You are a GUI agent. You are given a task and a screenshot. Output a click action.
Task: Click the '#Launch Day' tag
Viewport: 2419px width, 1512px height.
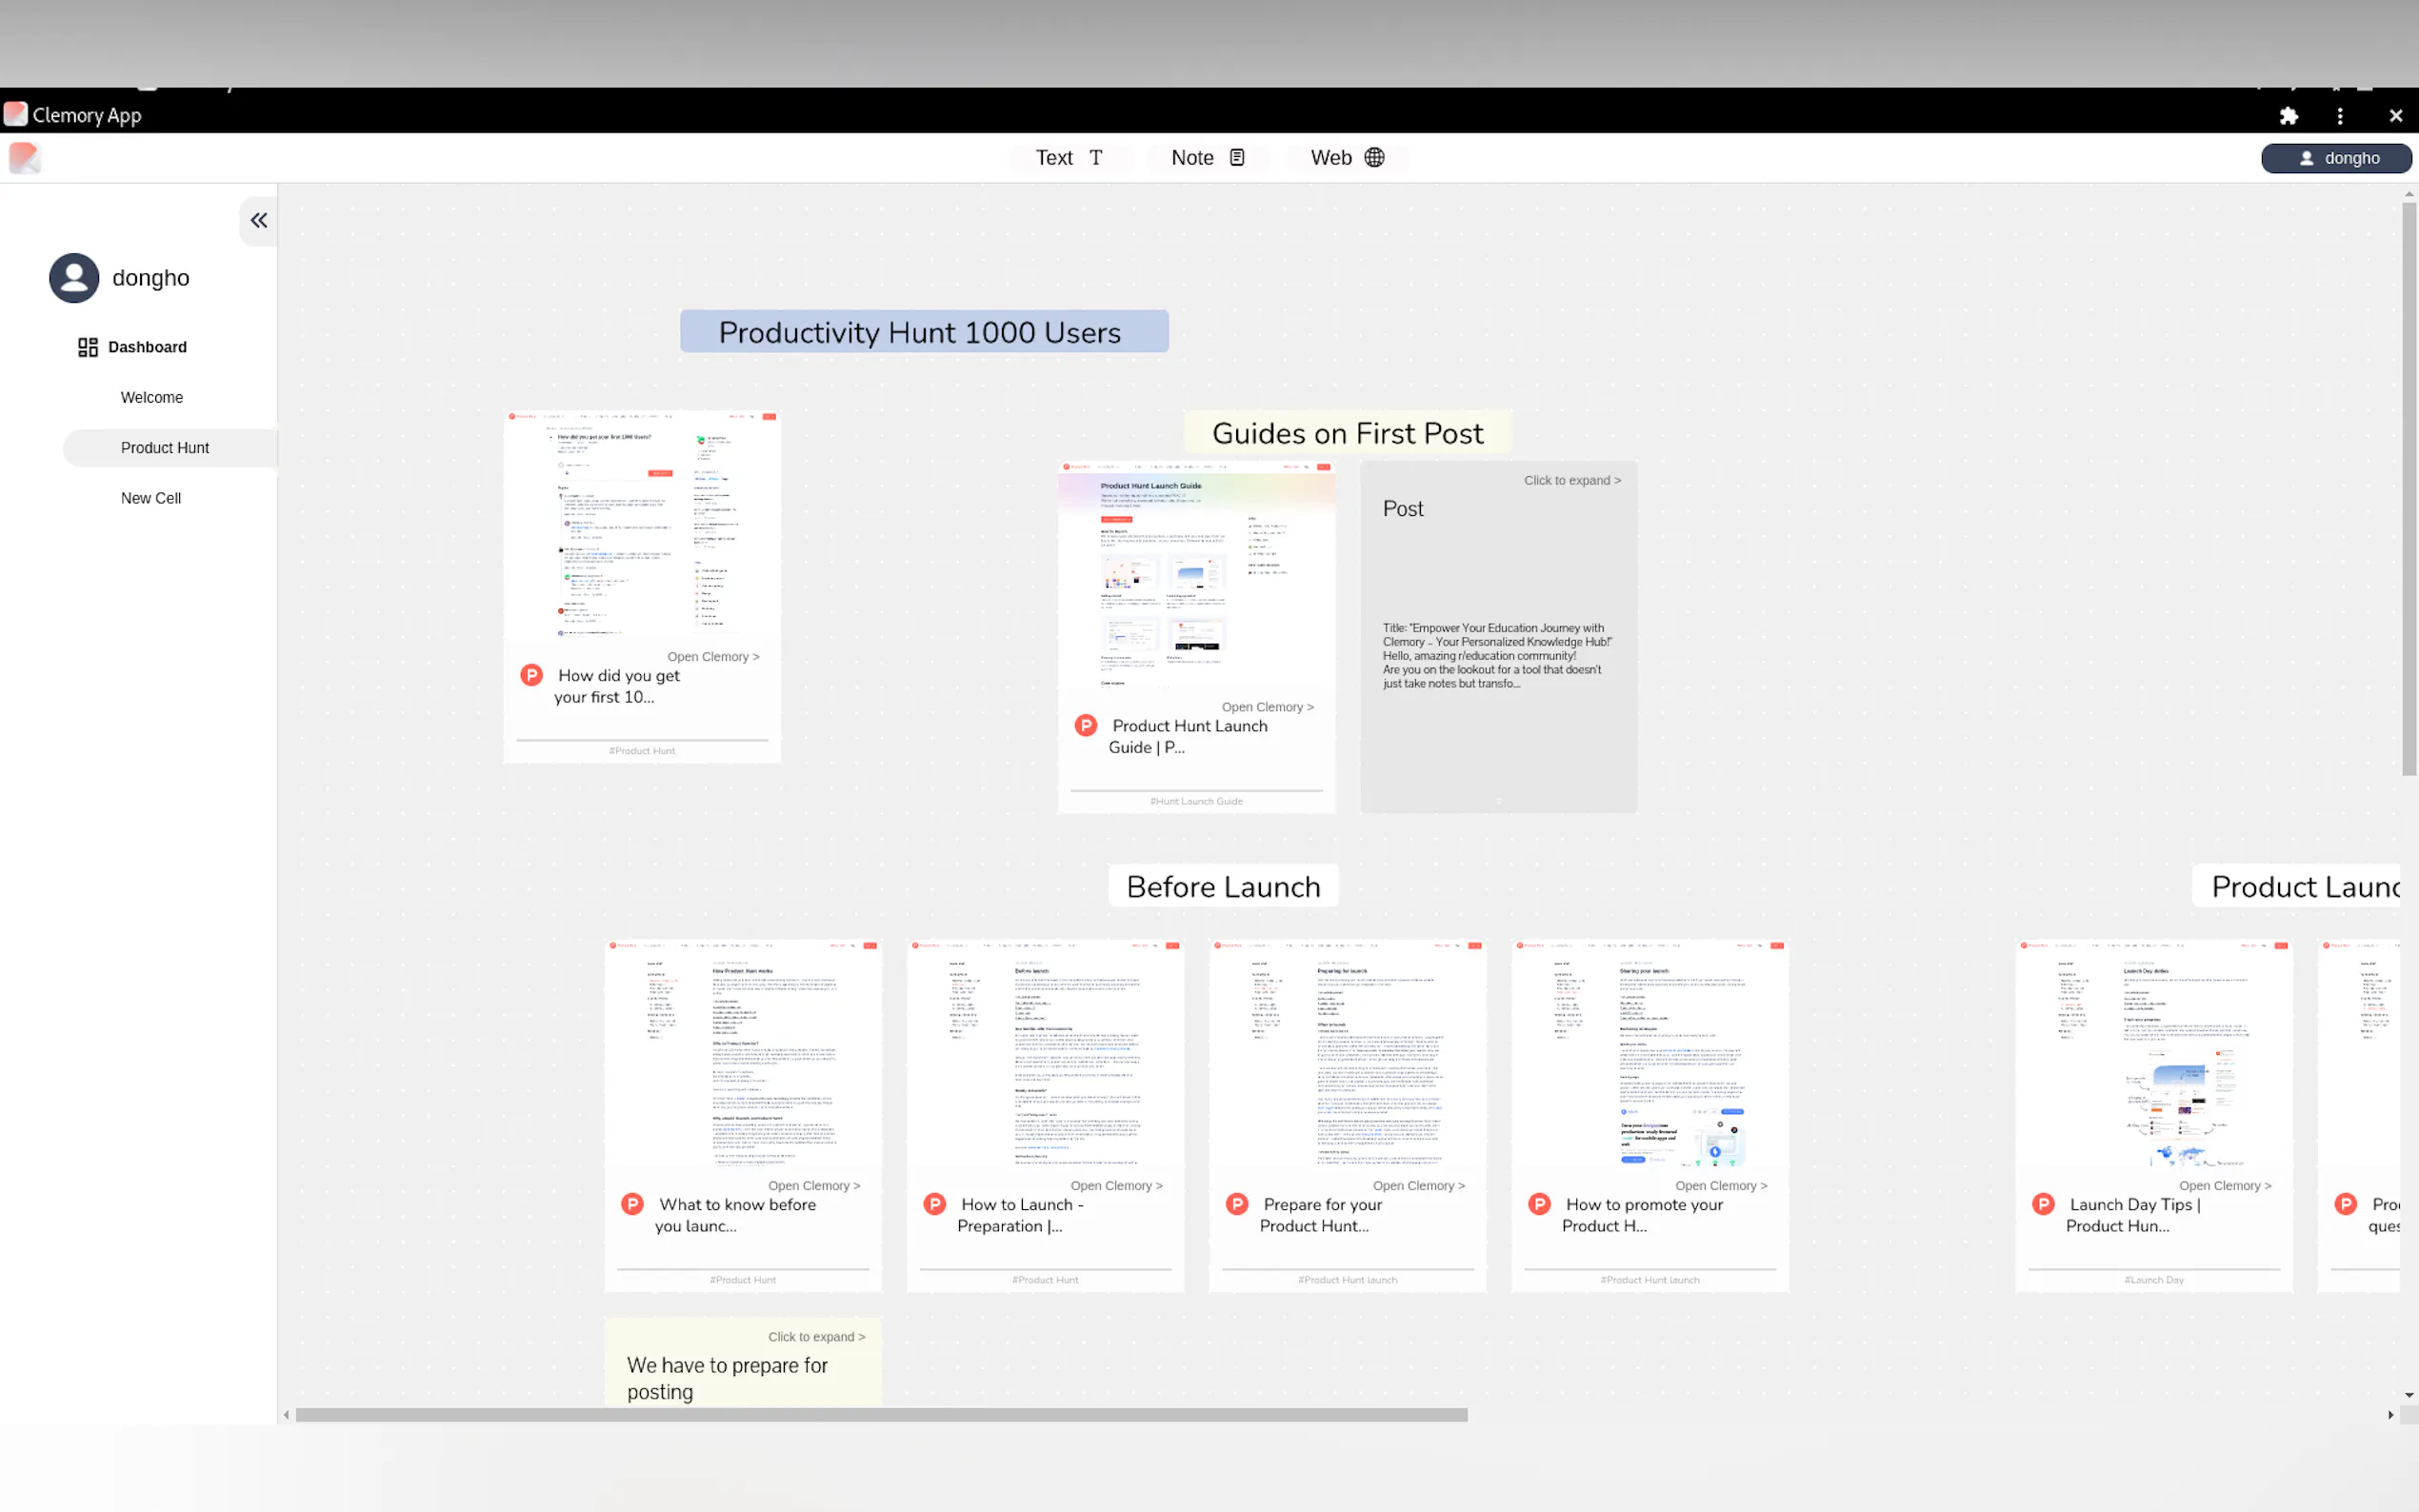click(x=2154, y=1280)
